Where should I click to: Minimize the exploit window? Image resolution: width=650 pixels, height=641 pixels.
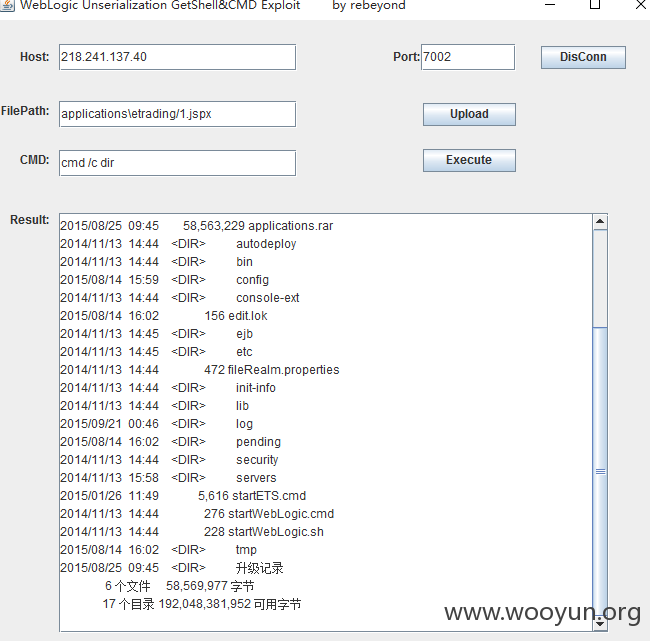pyautogui.click(x=550, y=5)
